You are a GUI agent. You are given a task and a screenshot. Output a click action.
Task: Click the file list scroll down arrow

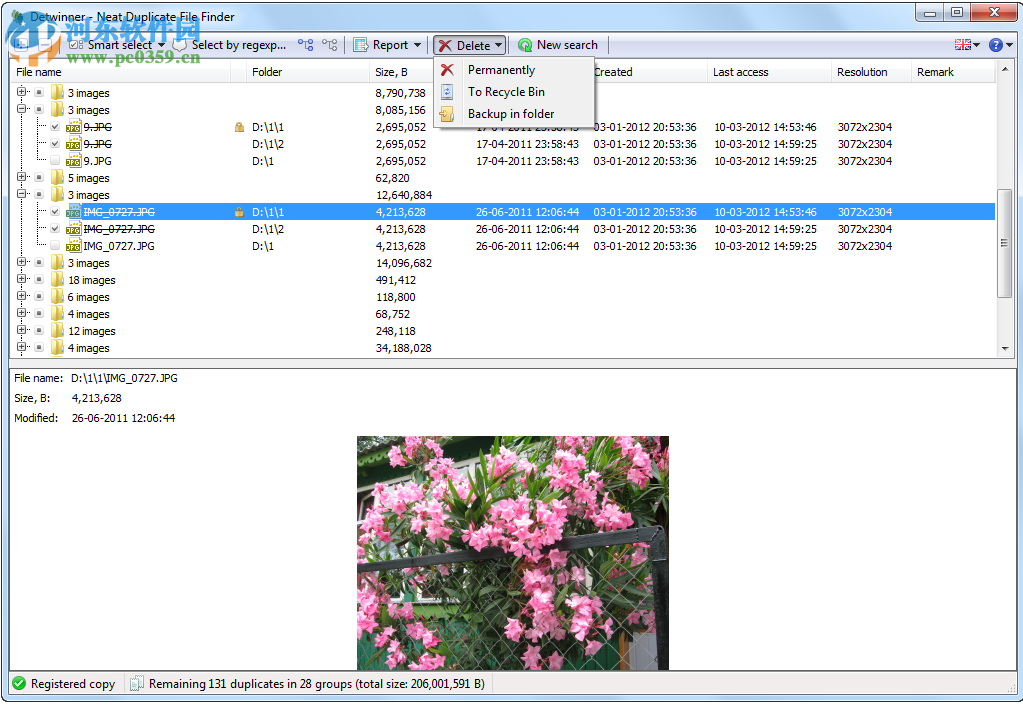tap(1004, 349)
